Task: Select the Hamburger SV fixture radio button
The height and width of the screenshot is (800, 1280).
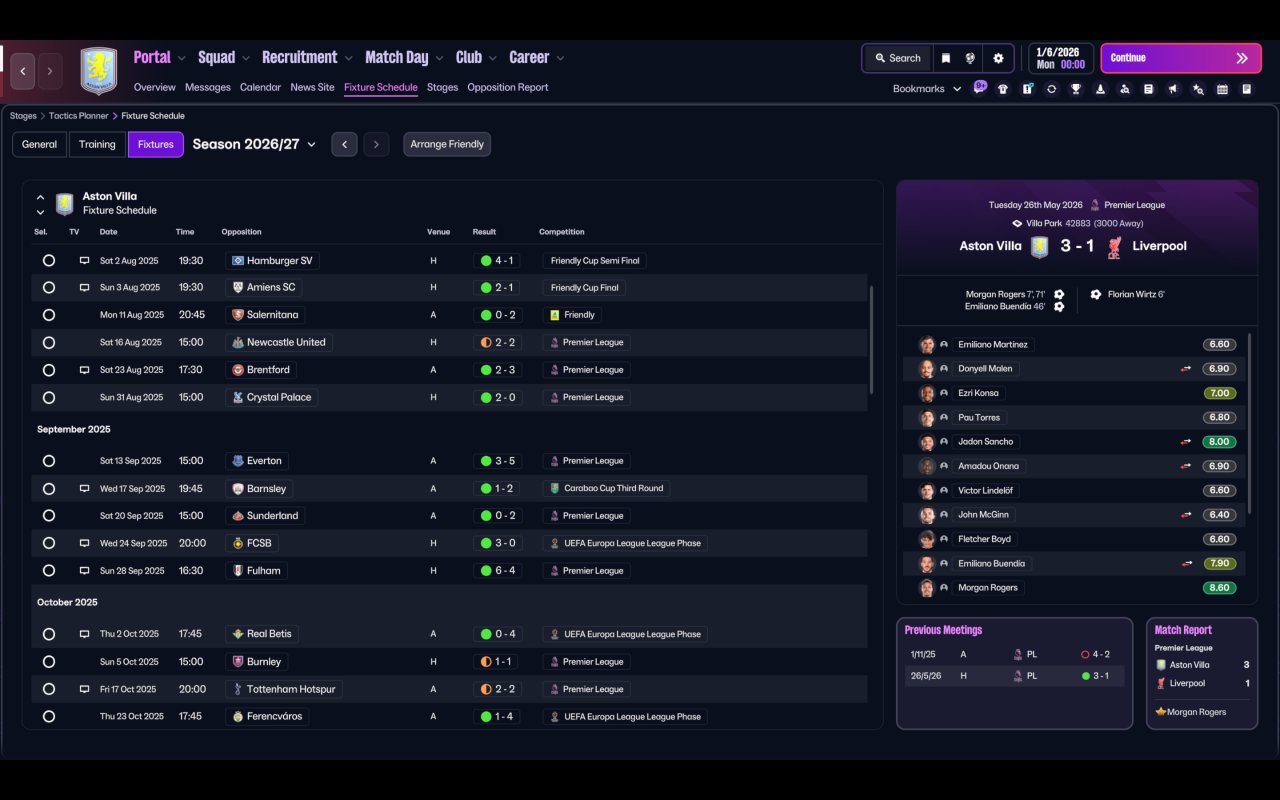Action: coord(49,261)
